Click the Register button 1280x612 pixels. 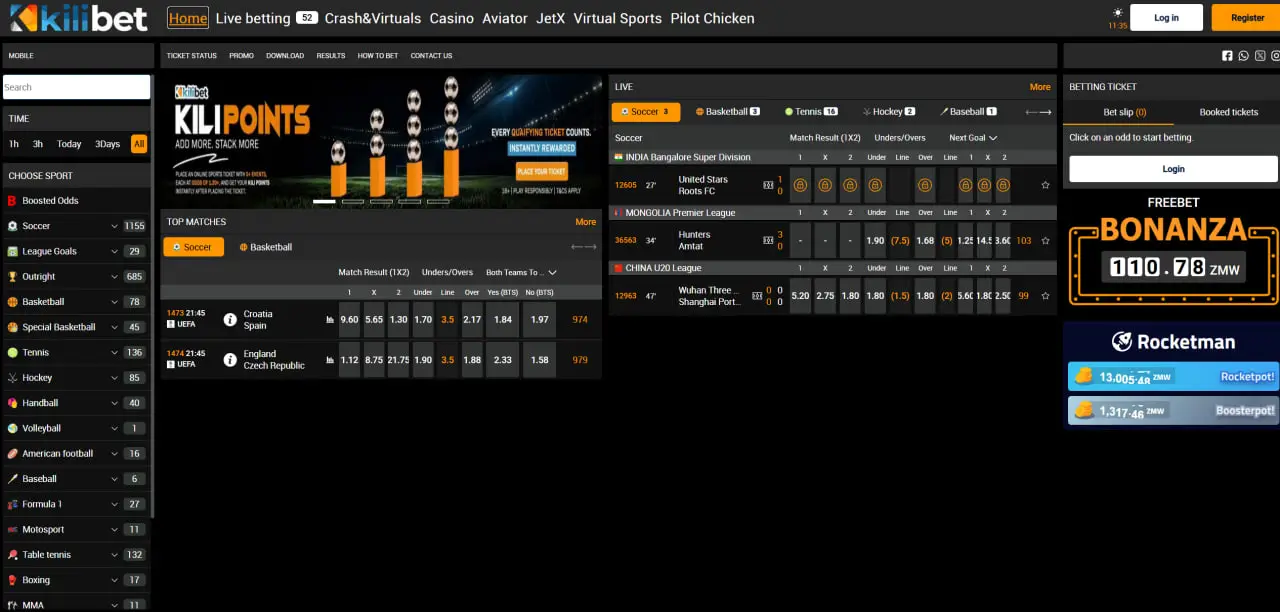1247,17
